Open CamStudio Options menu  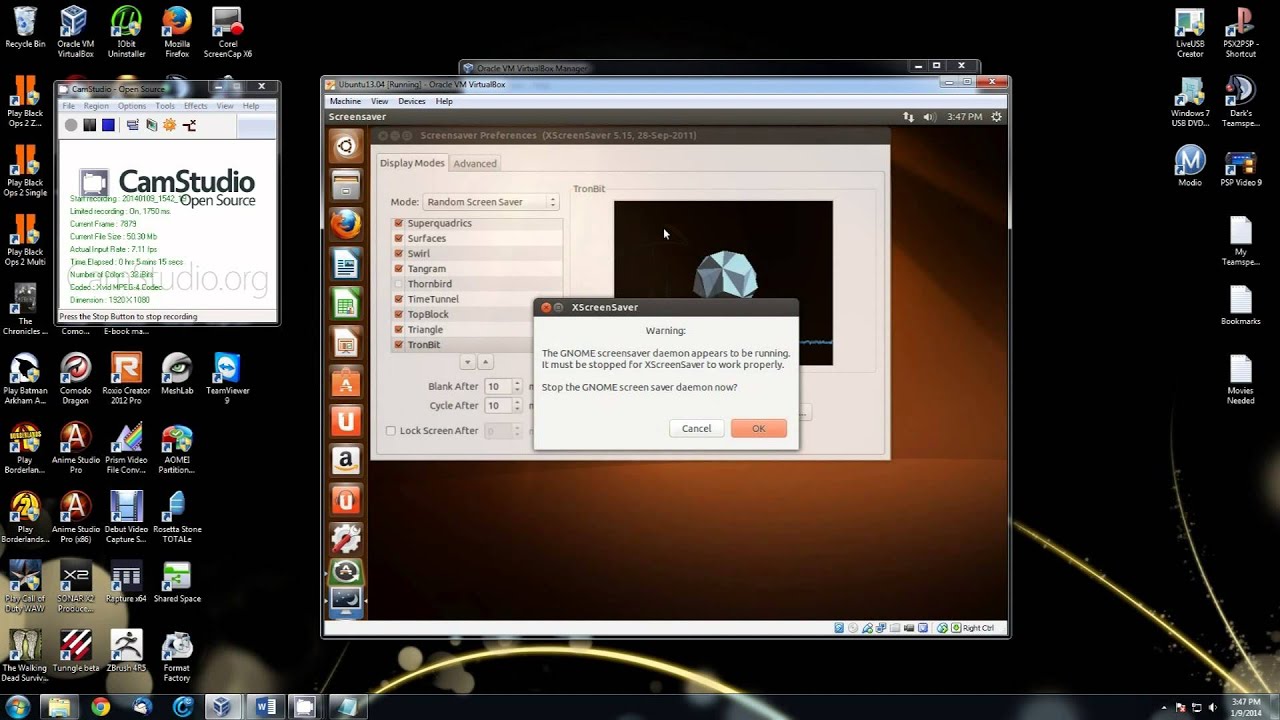(132, 106)
